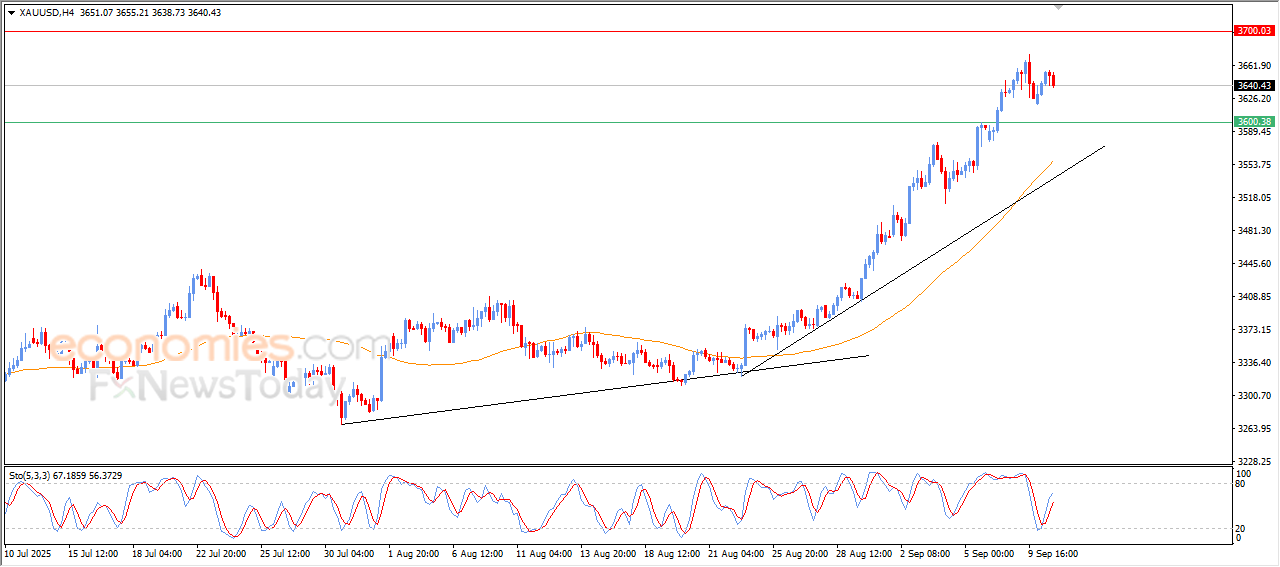Click the 11 Aug 04:00 time label
This screenshot has width=1280, height=567.
(x=541, y=552)
